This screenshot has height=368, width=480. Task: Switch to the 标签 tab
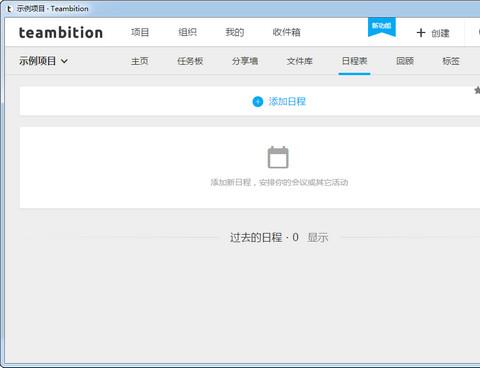point(451,61)
